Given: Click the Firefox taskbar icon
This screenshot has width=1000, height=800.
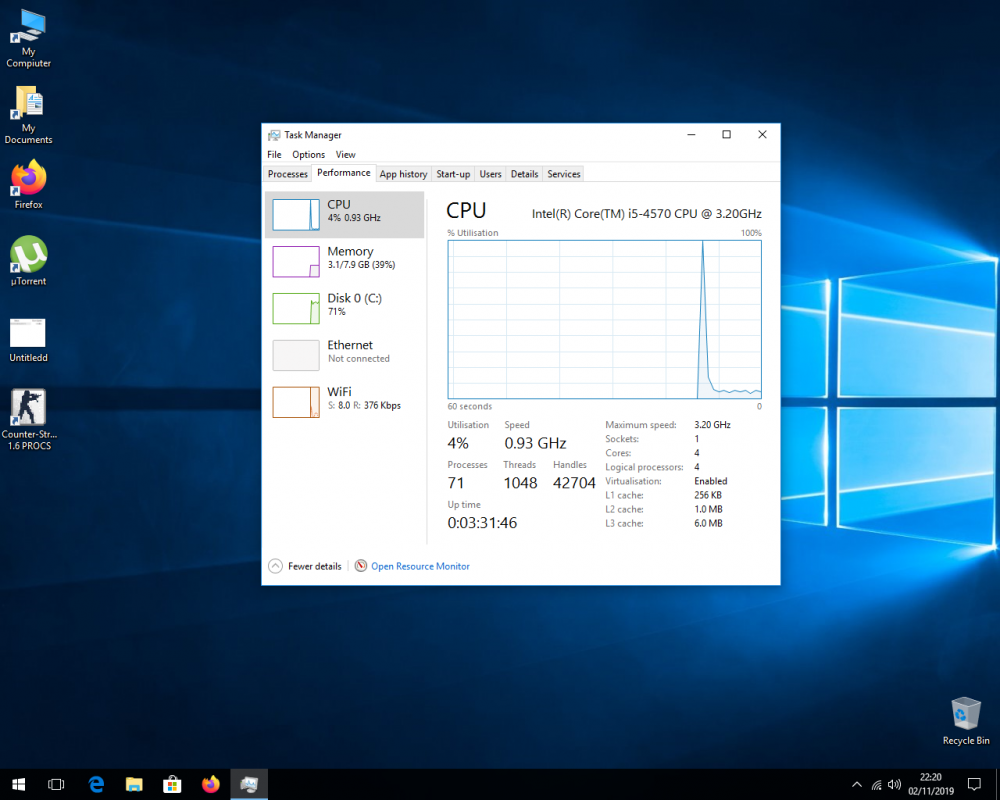Looking at the screenshot, I should coord(210,784).
